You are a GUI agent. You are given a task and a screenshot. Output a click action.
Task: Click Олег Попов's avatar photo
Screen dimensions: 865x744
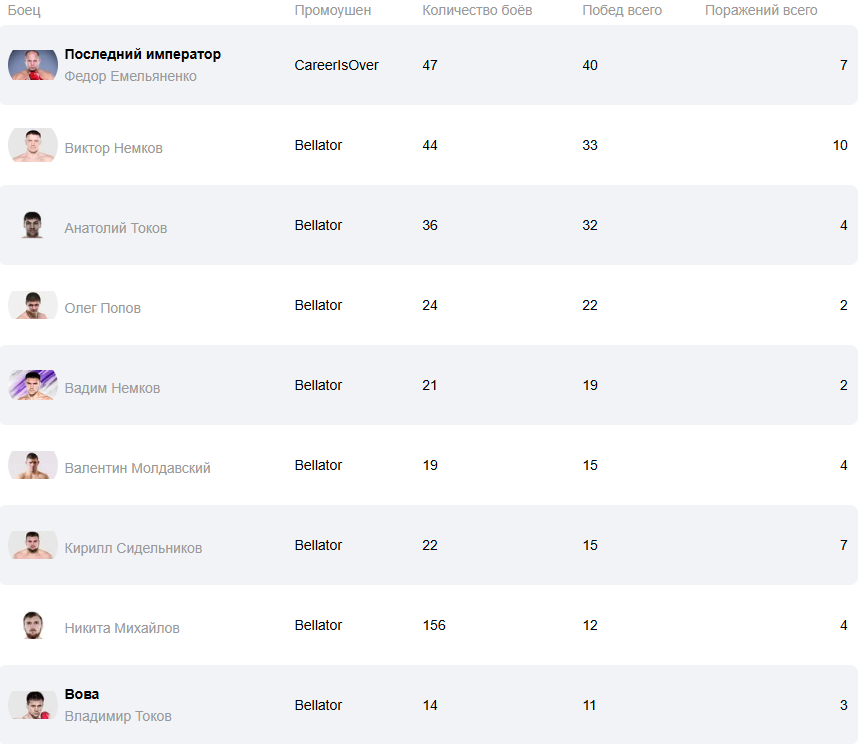click(x=33, y=305)
